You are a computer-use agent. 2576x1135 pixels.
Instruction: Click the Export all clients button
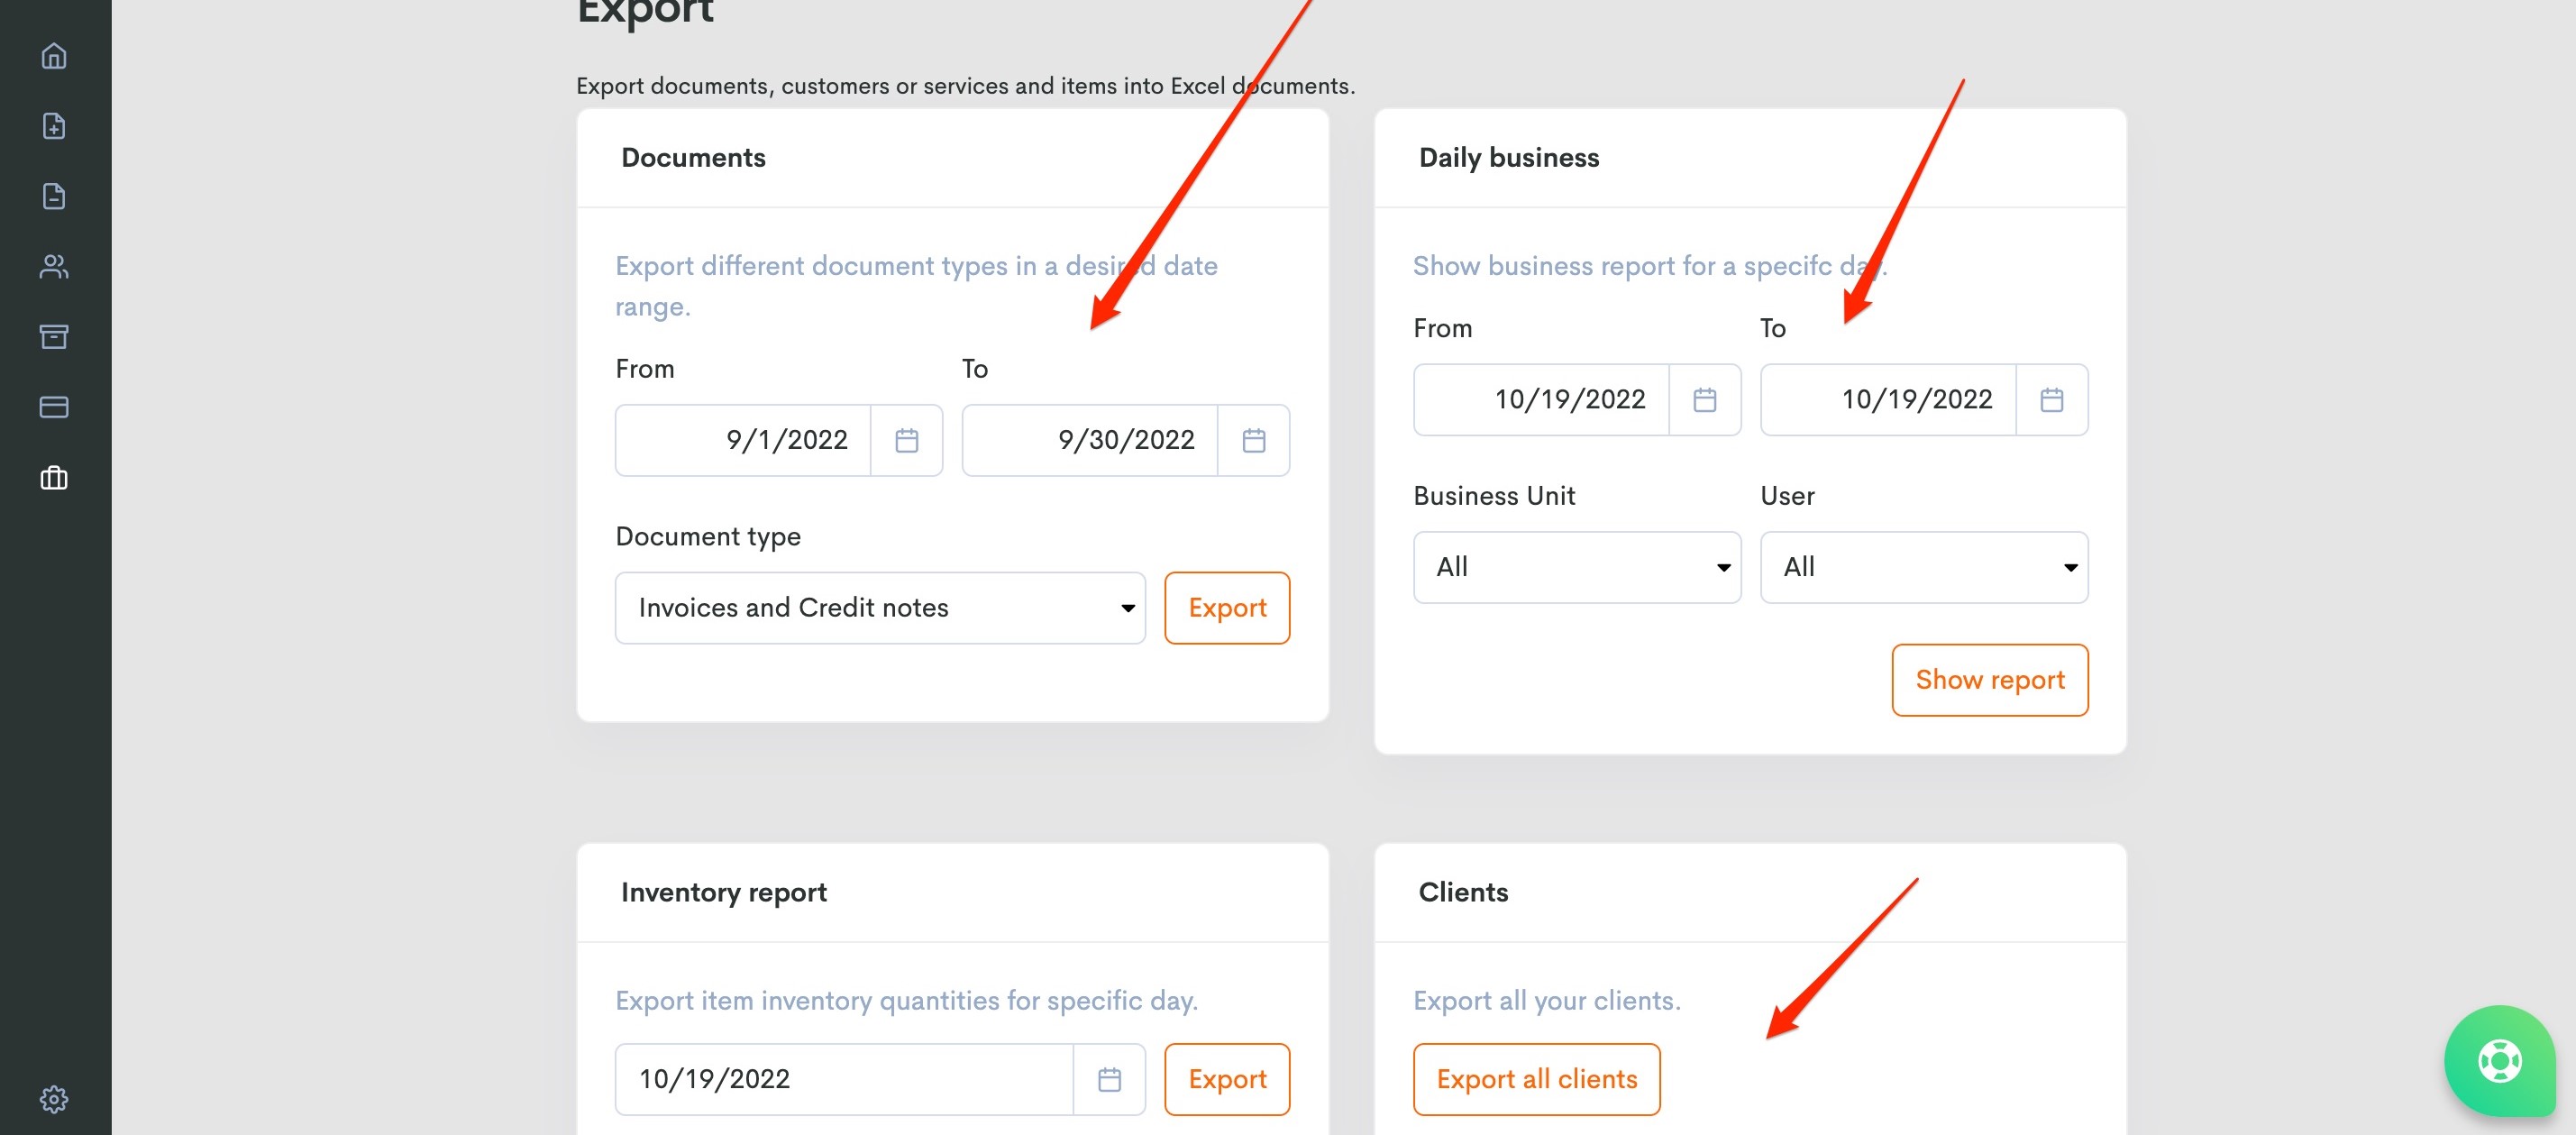point(1536,1079)
